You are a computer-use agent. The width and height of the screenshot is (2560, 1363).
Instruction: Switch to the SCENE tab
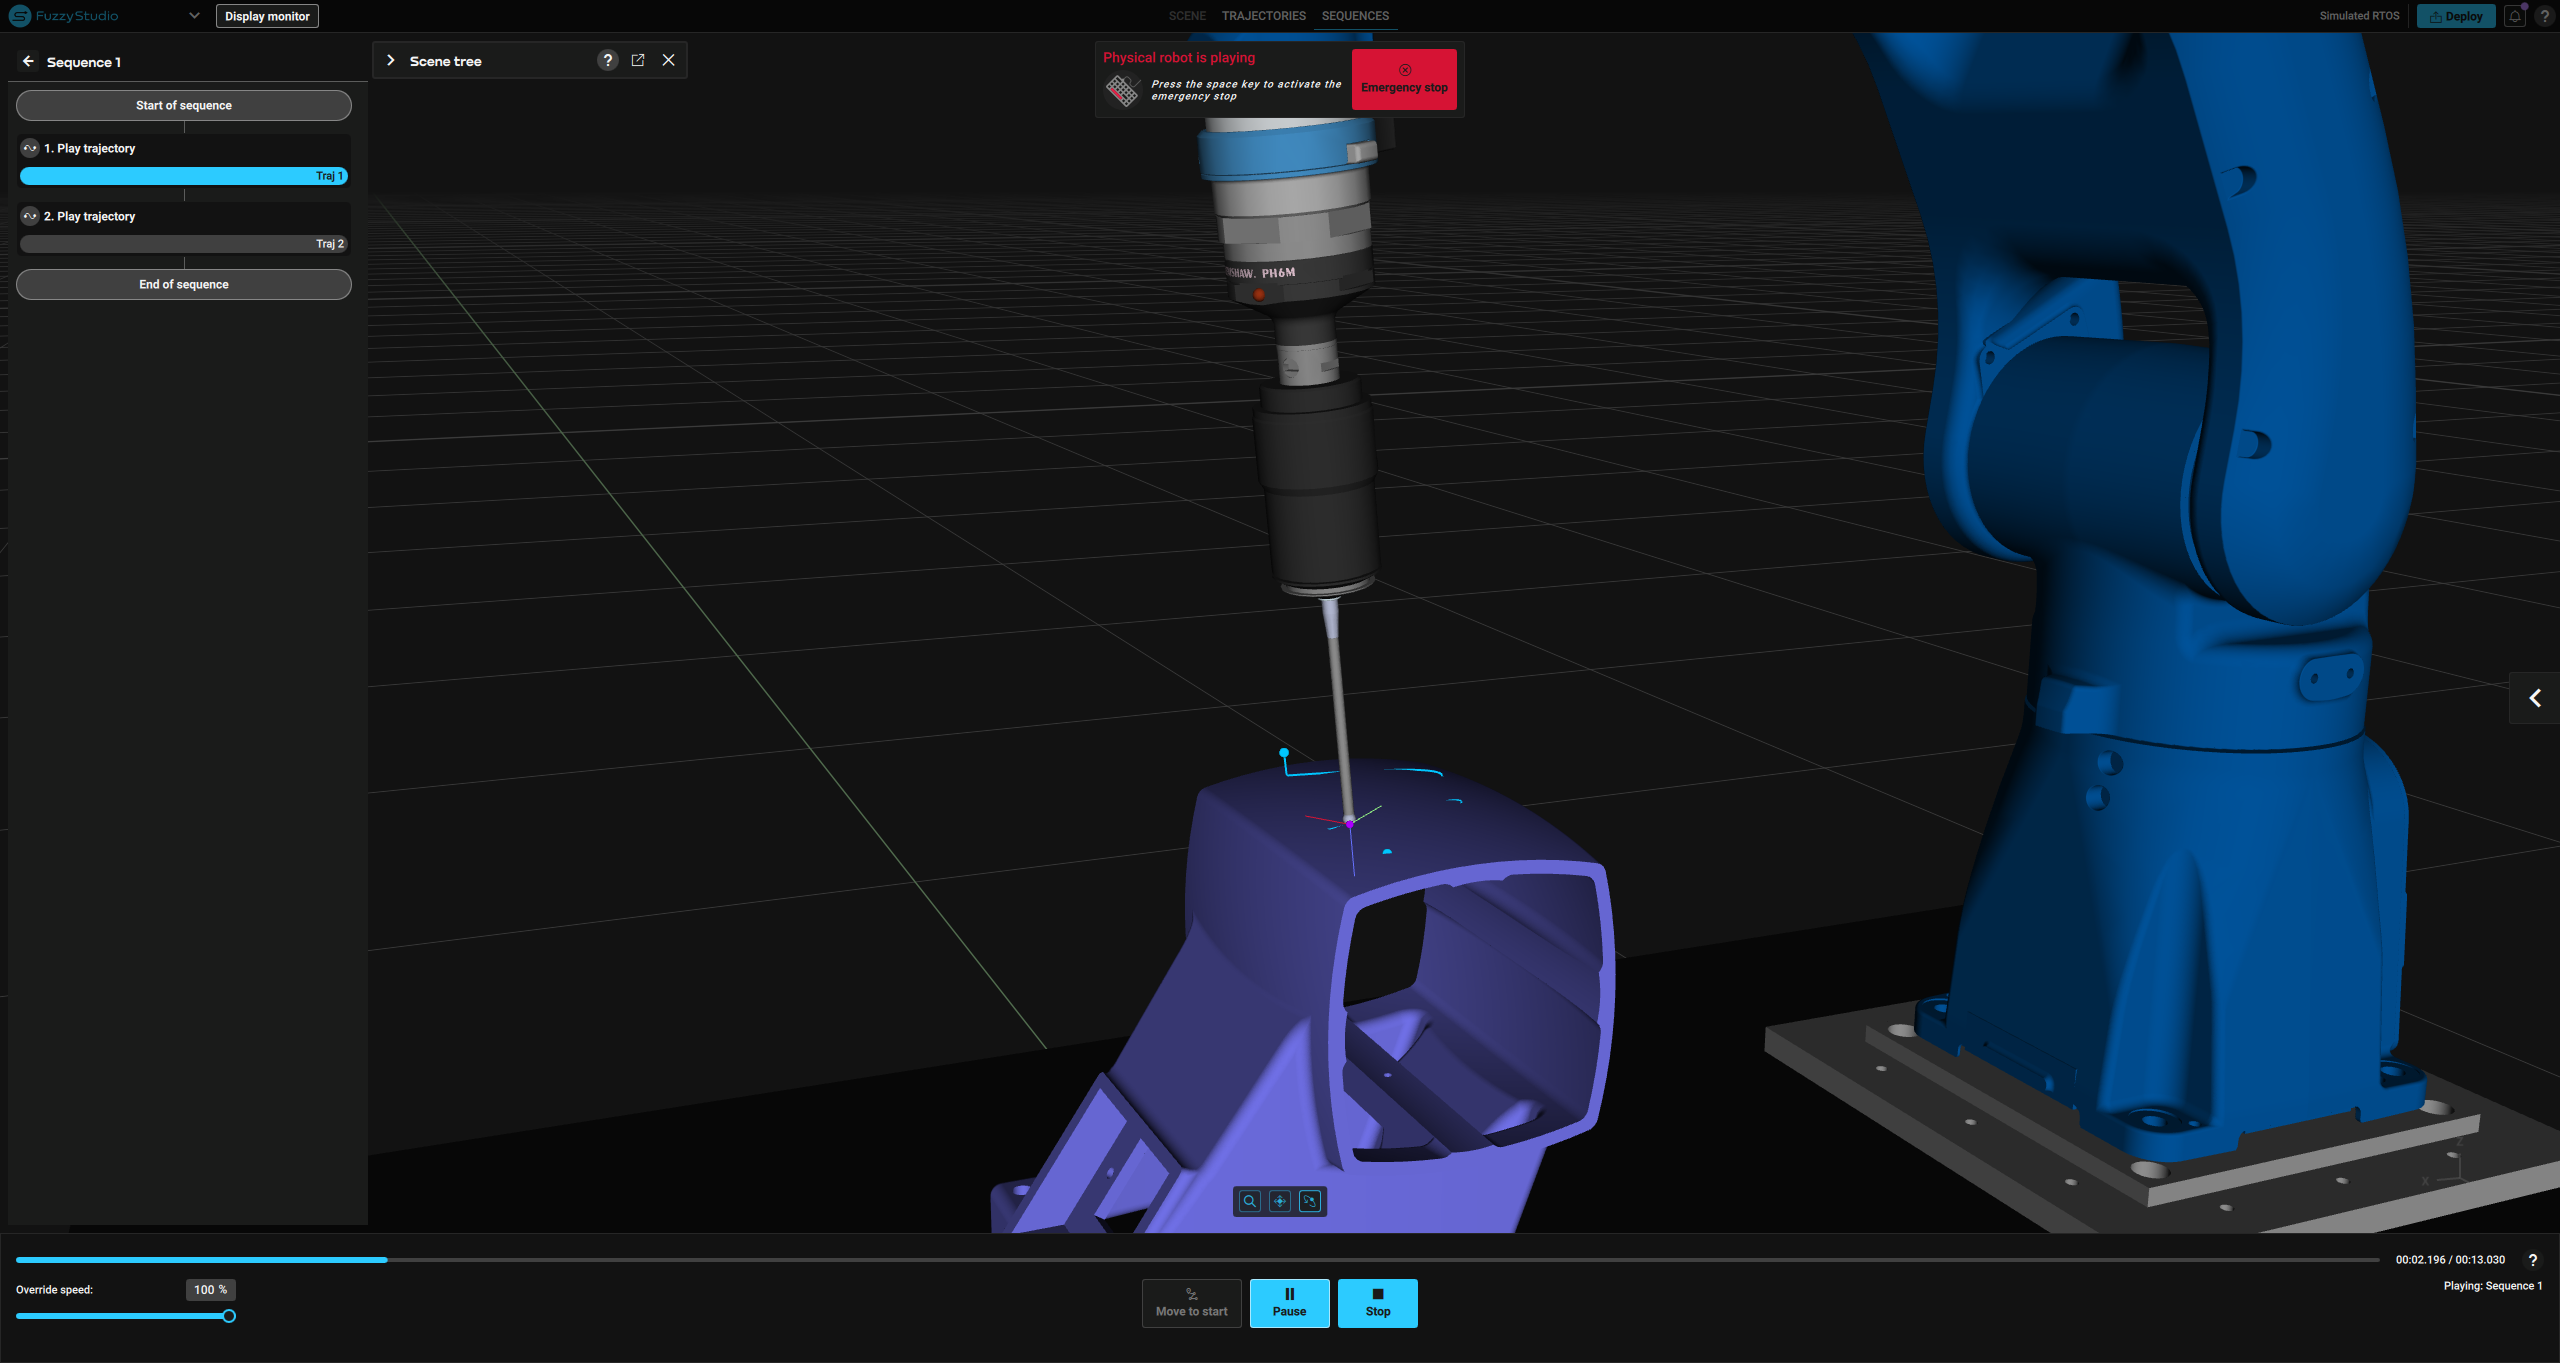click(x=1187, y=16)
